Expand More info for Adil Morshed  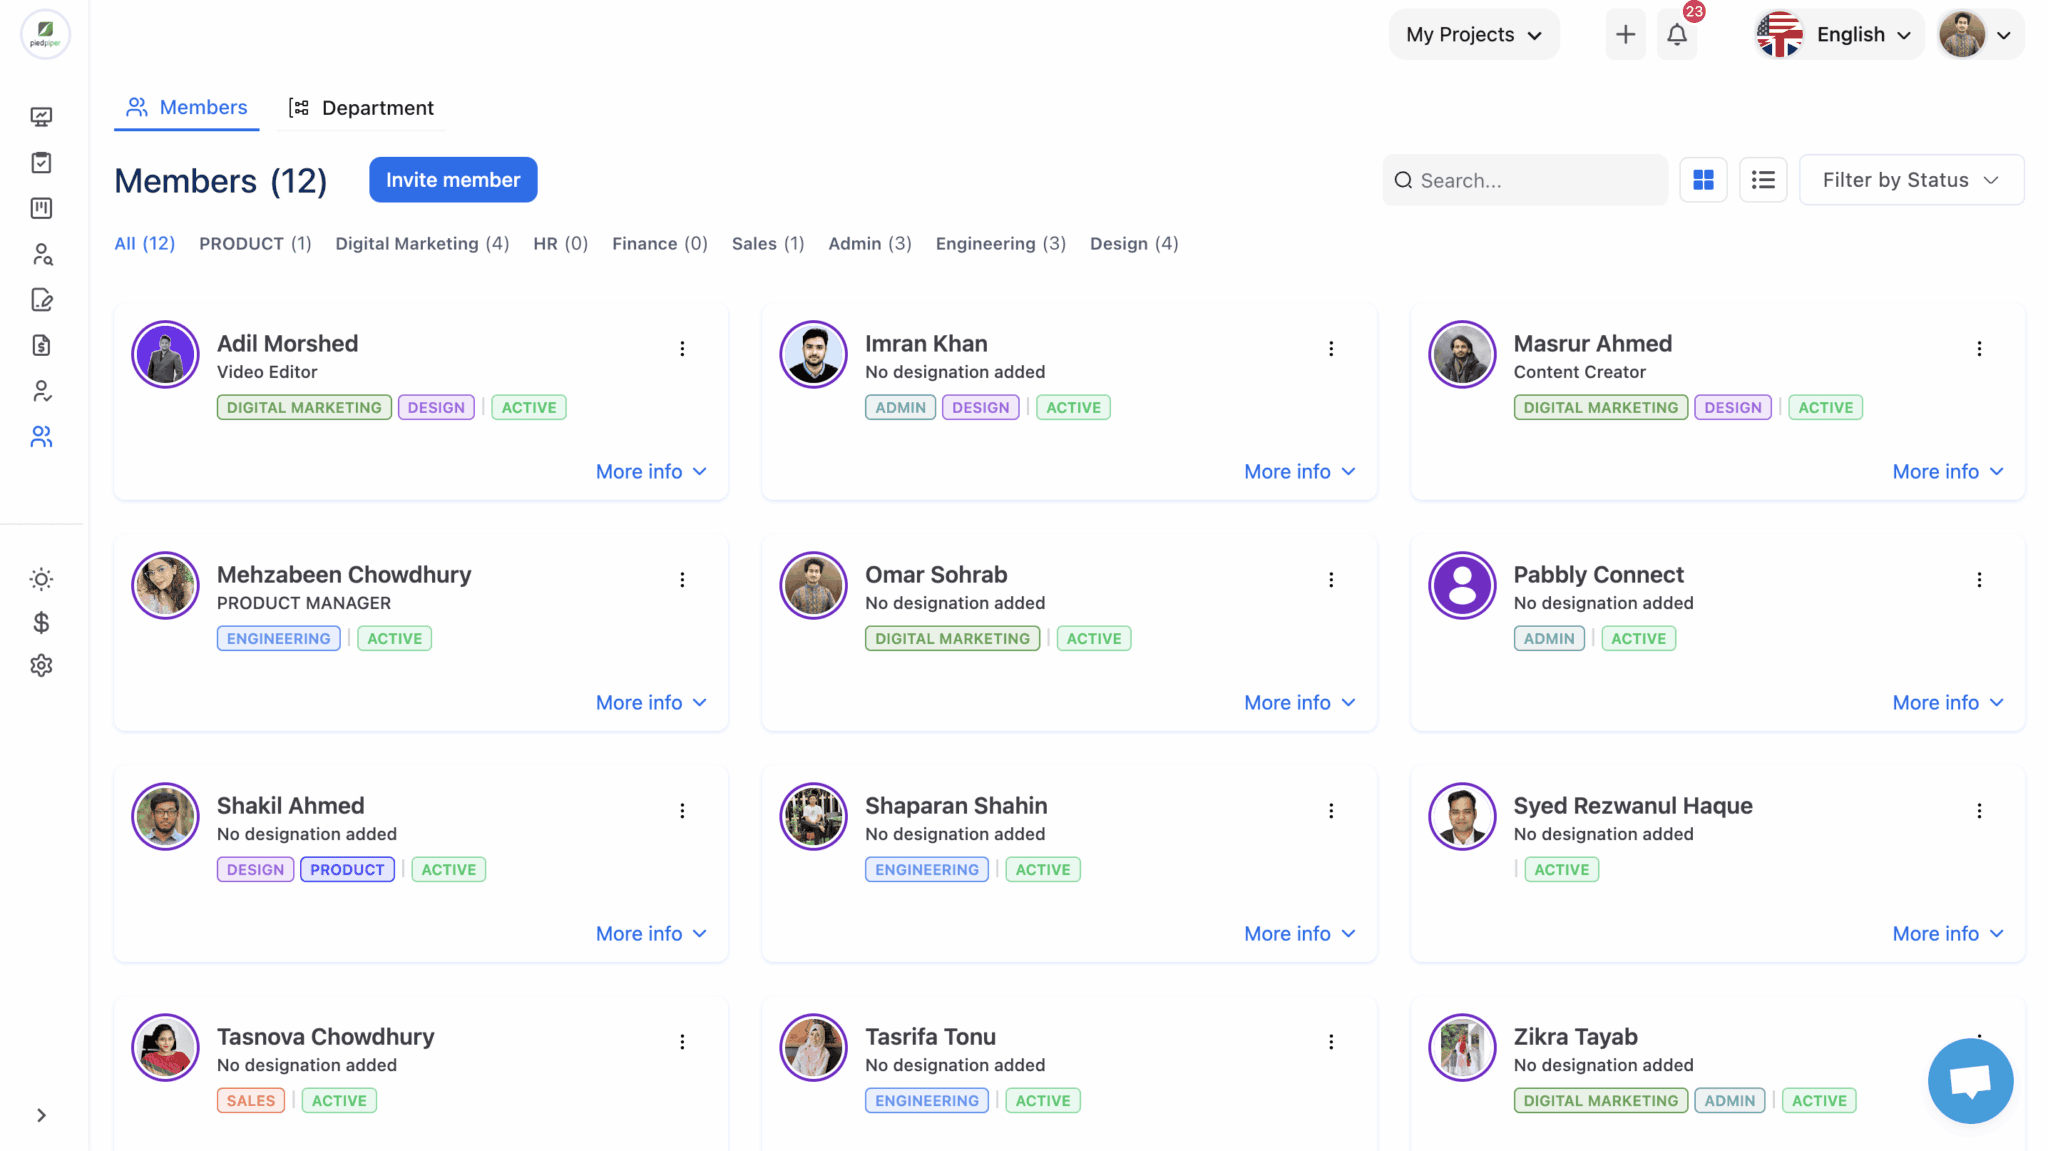(650, 471)
